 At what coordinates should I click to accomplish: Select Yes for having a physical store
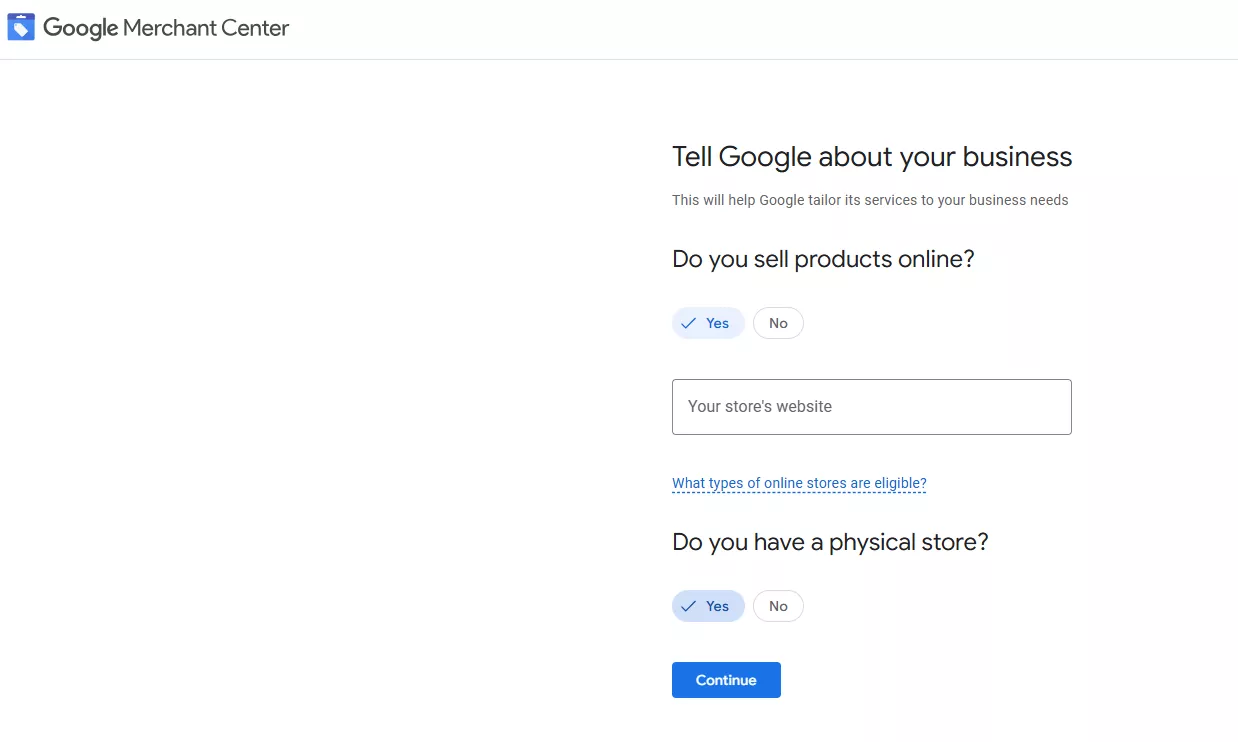[x=709, y=606]
